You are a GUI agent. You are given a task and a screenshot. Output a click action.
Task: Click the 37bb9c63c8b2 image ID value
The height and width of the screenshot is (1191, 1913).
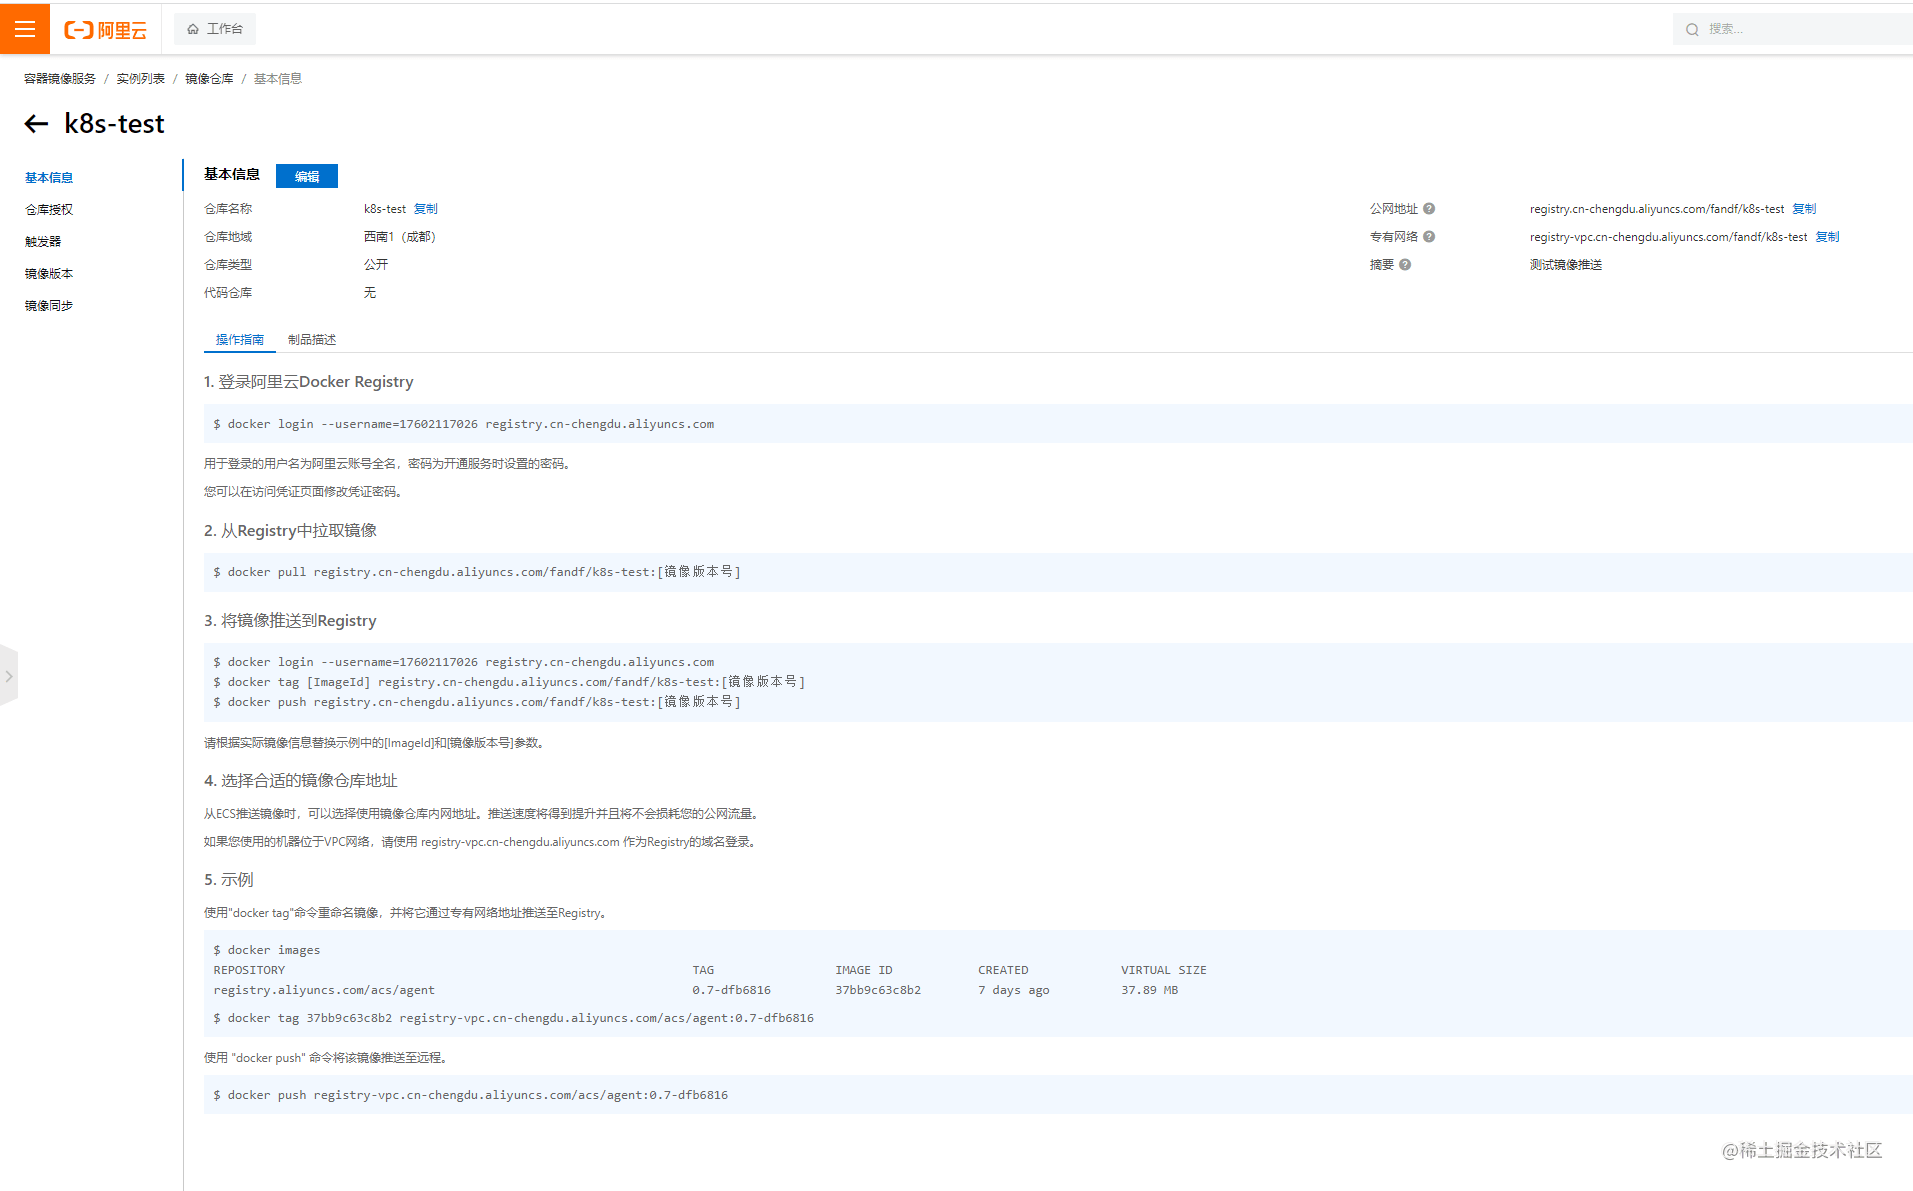[878, 990]
